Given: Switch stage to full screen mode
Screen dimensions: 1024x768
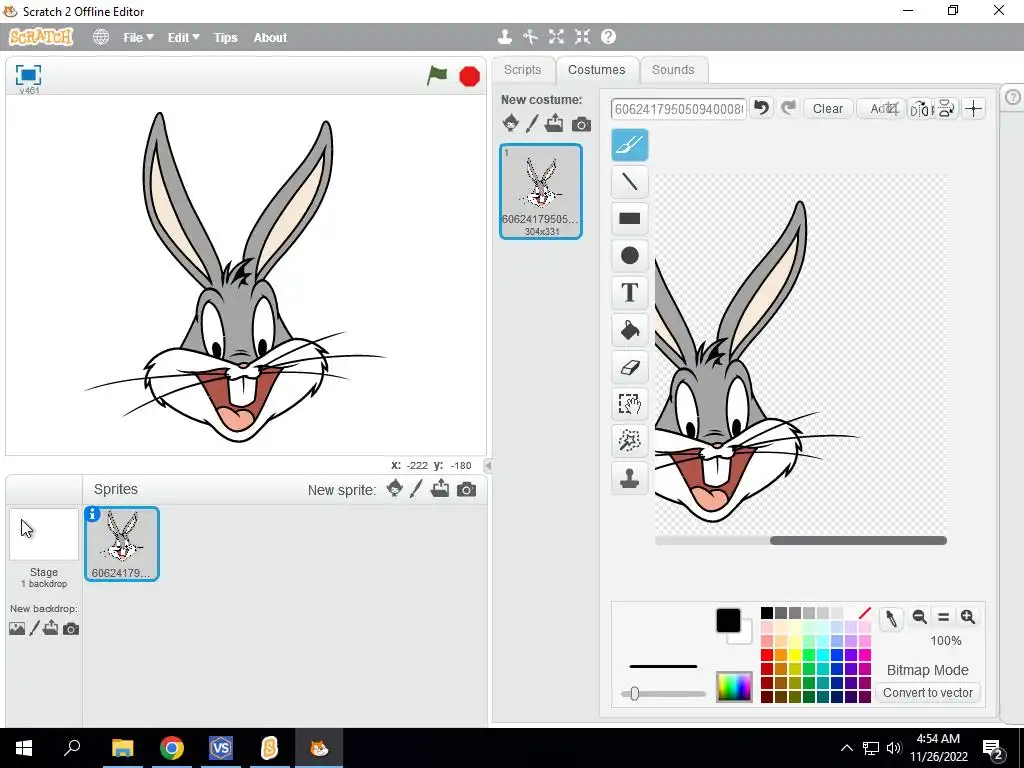Looking at the screenshot, I should (x=28, y=75).
